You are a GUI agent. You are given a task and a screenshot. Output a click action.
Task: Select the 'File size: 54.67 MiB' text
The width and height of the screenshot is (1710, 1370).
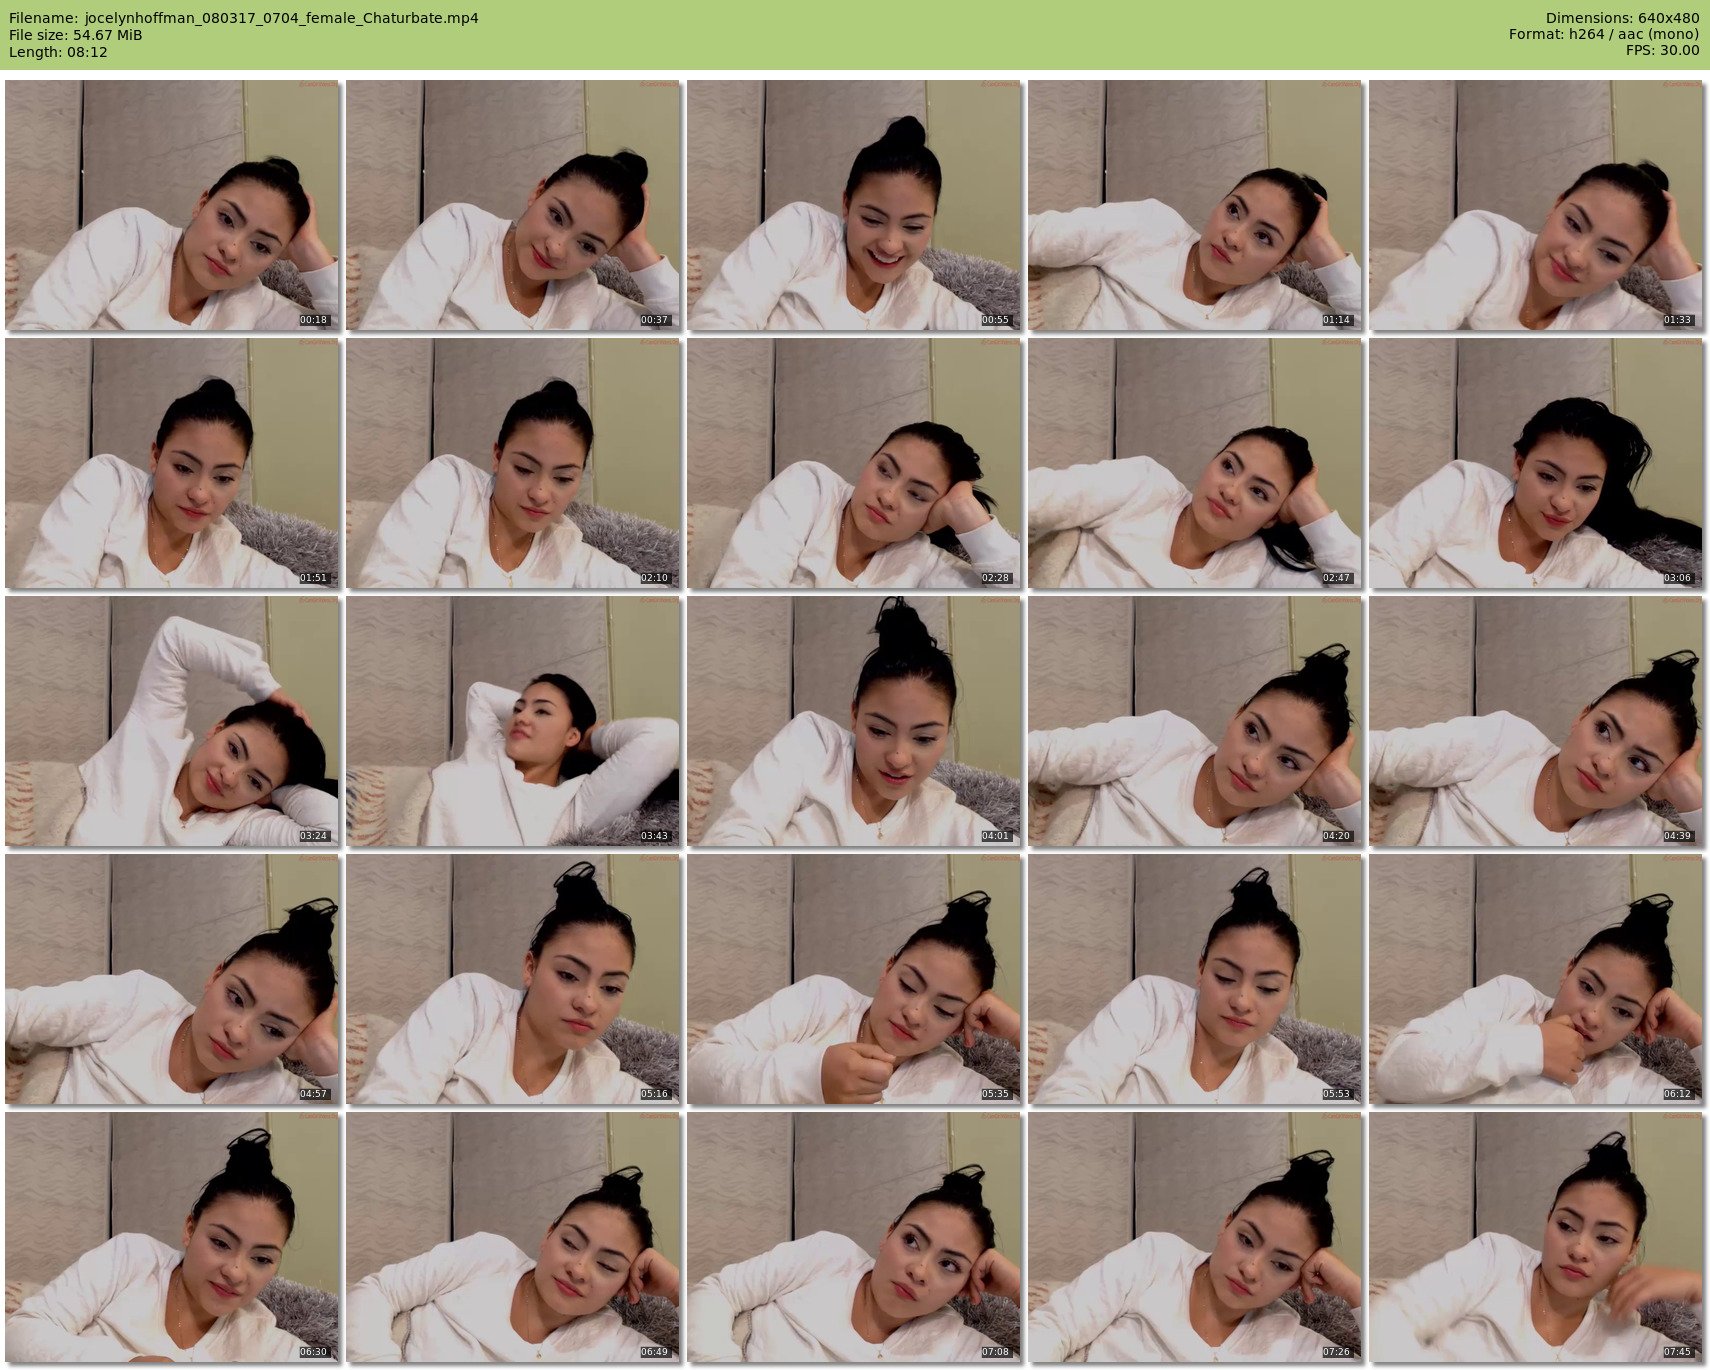click(x=76, y=35)
